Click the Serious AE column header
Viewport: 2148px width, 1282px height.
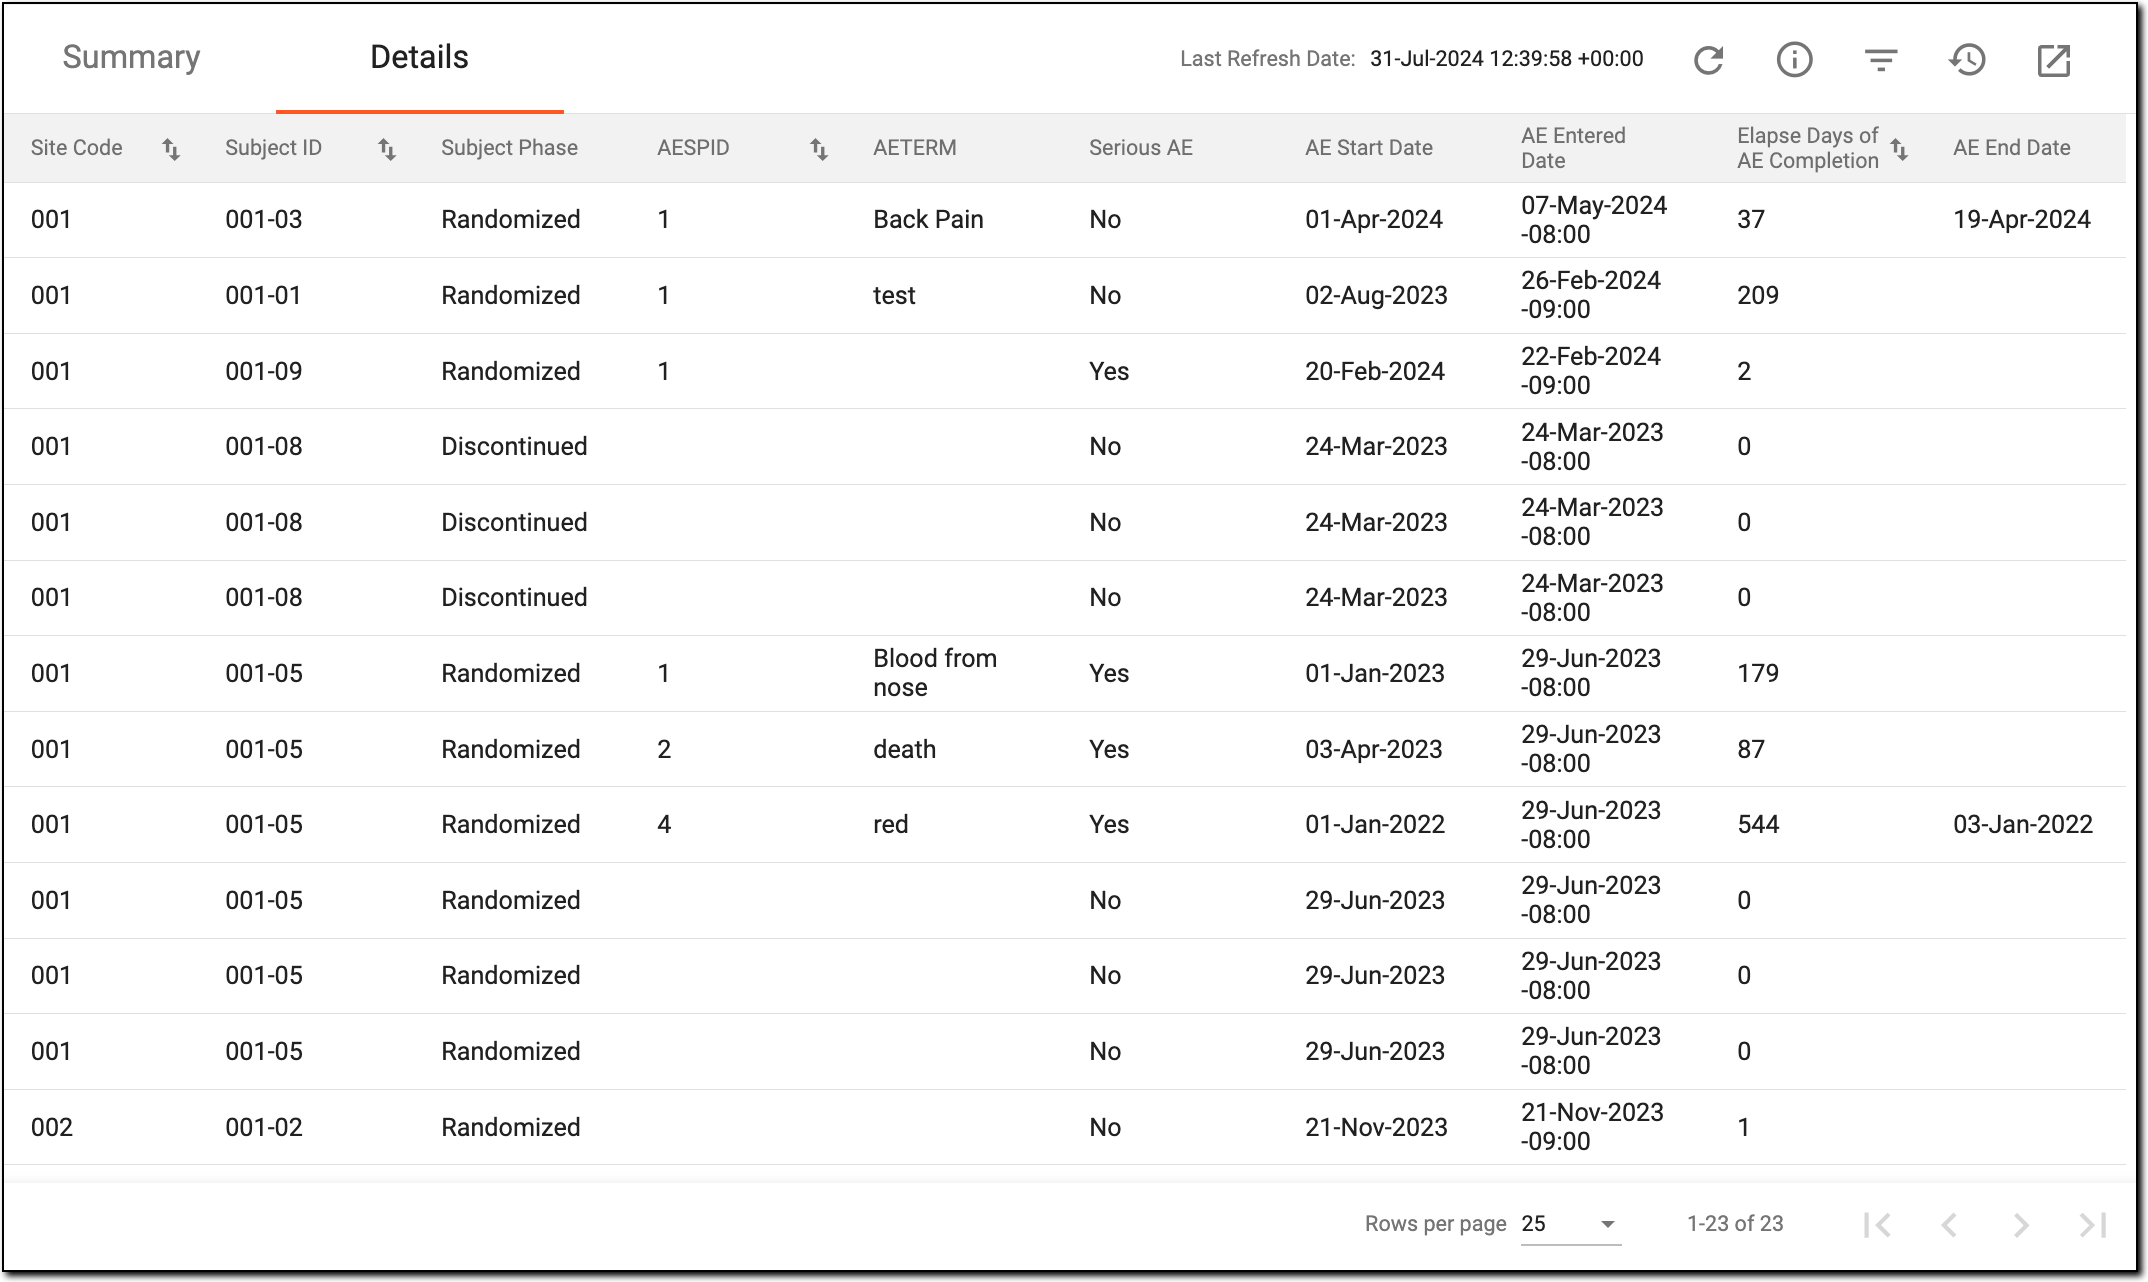tap(1140, 148)
